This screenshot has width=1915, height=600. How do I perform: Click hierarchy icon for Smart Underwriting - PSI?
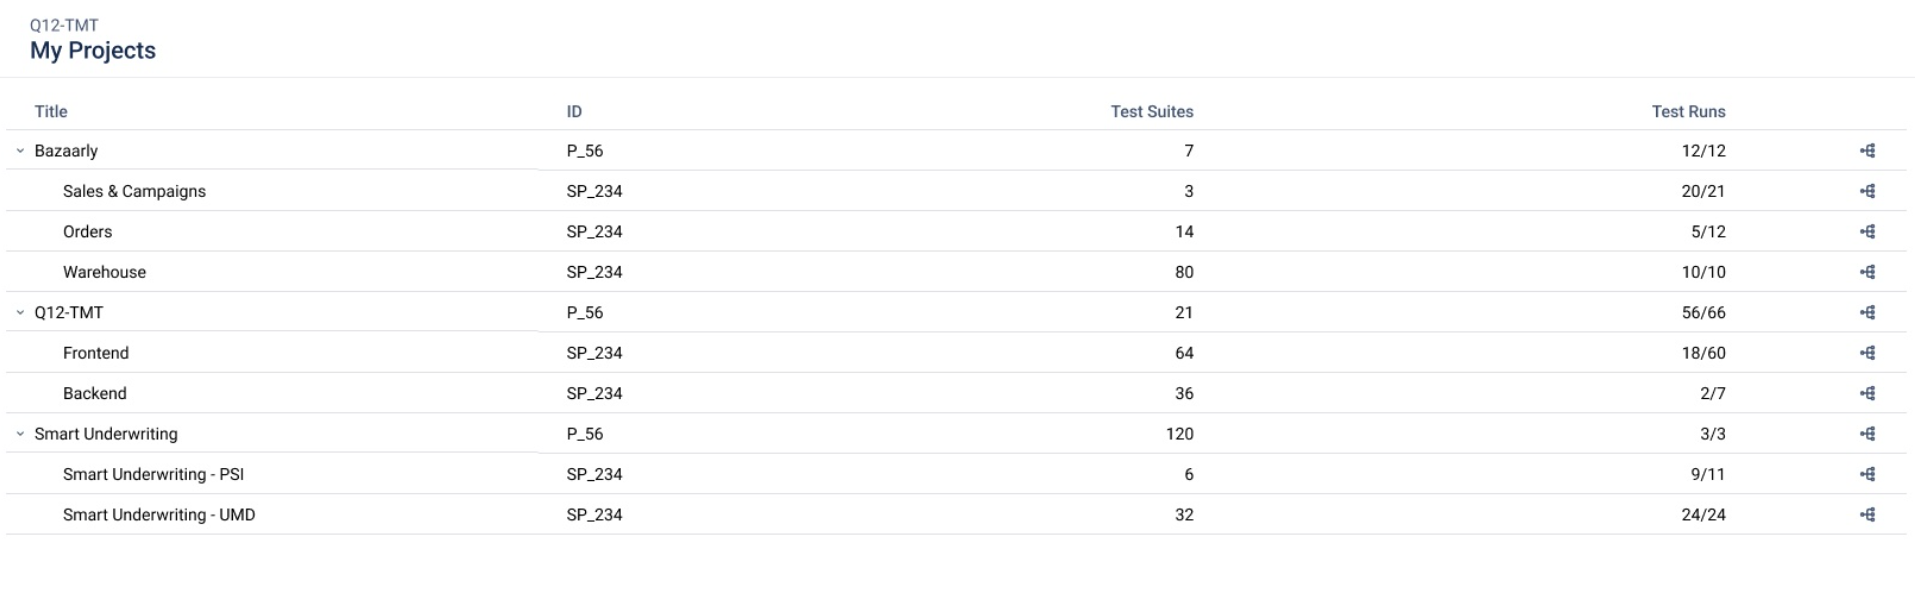[x=1867, y=475]
